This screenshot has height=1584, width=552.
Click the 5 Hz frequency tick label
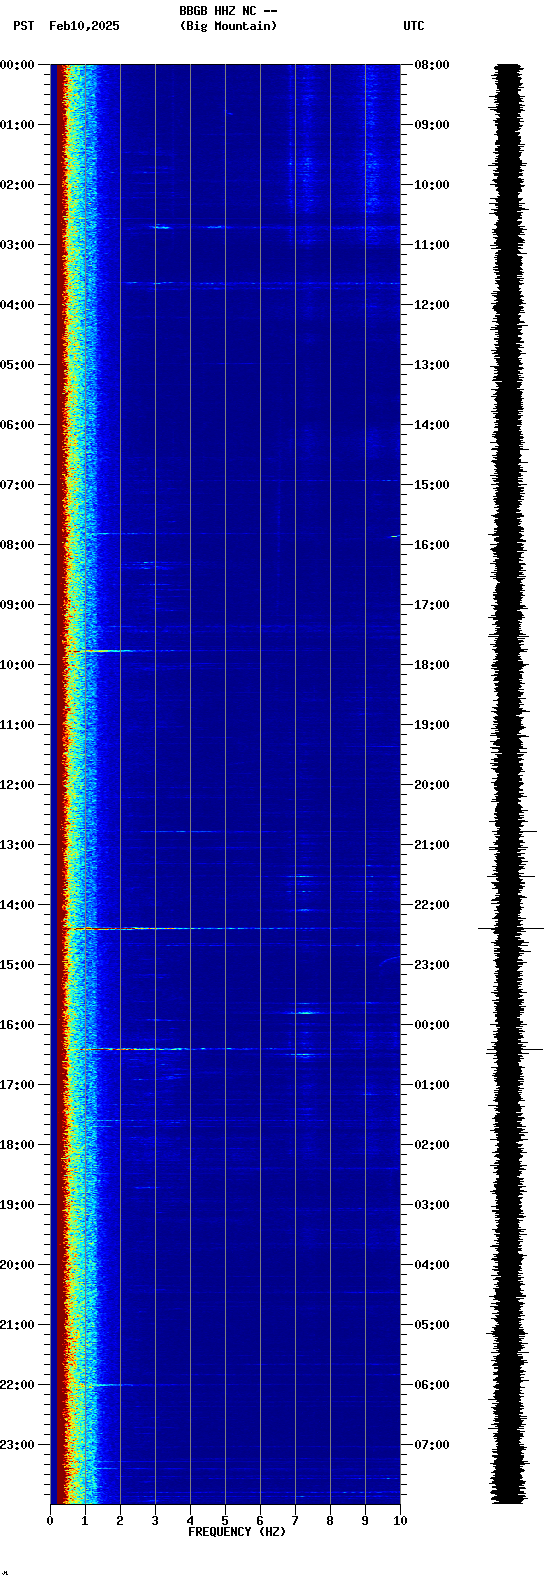click(225, 1521)
